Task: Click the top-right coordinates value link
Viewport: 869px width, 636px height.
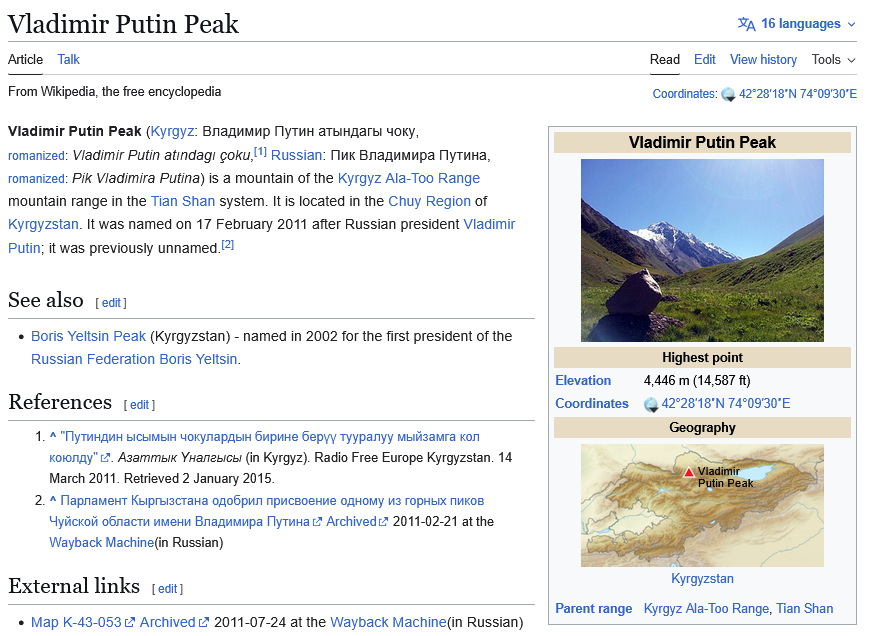Action: click(x=798, y=94)
